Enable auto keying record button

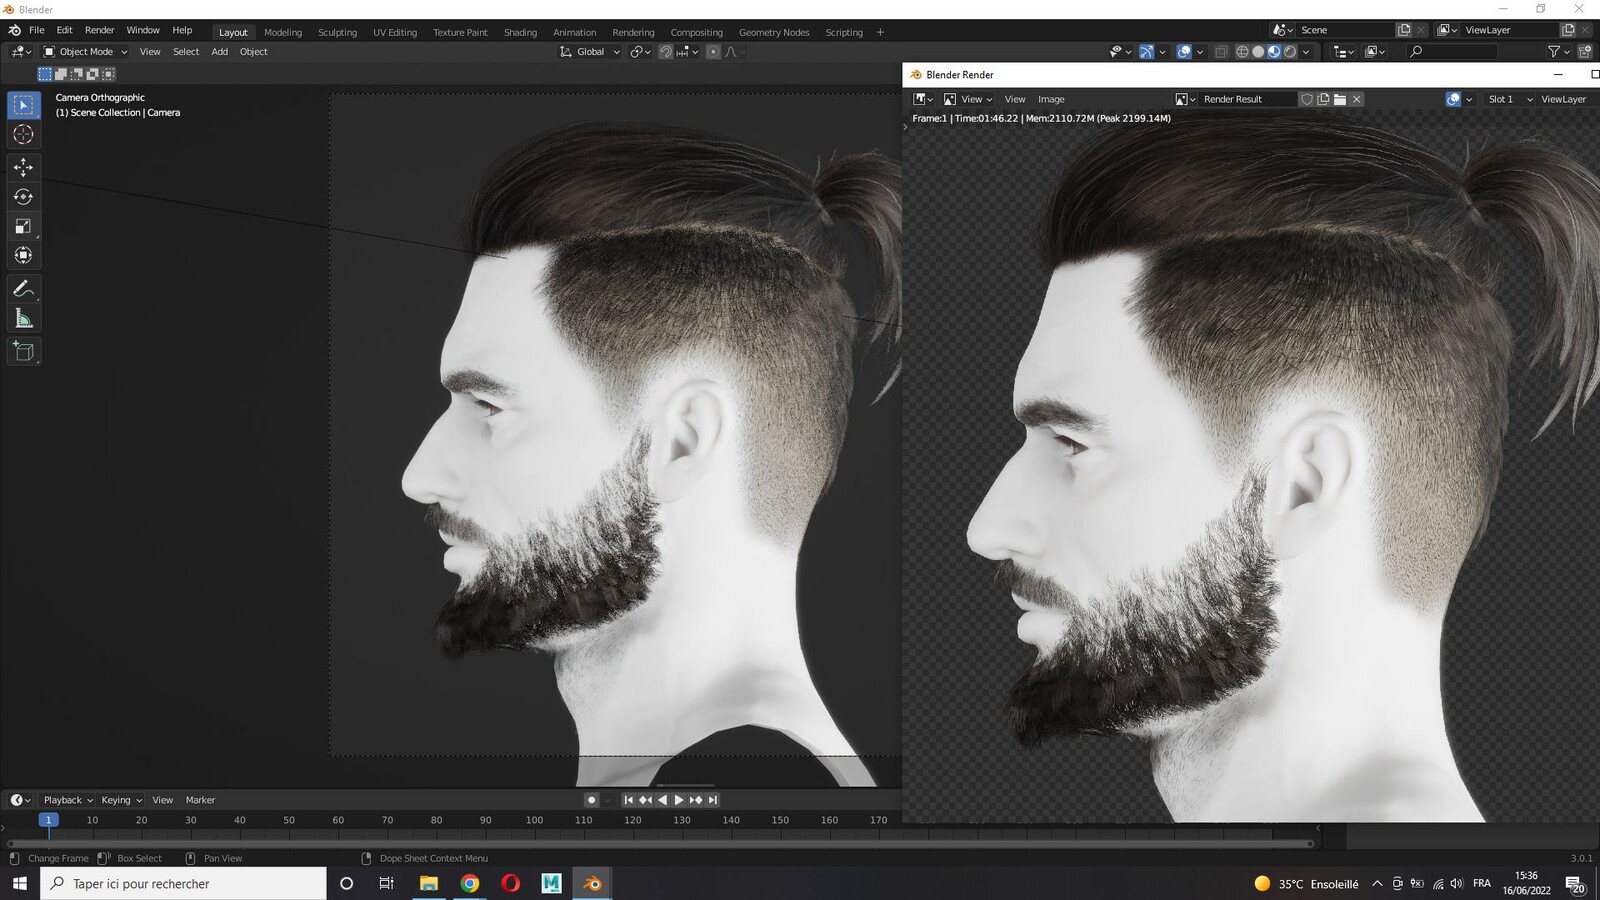click(x=591, y=800)
